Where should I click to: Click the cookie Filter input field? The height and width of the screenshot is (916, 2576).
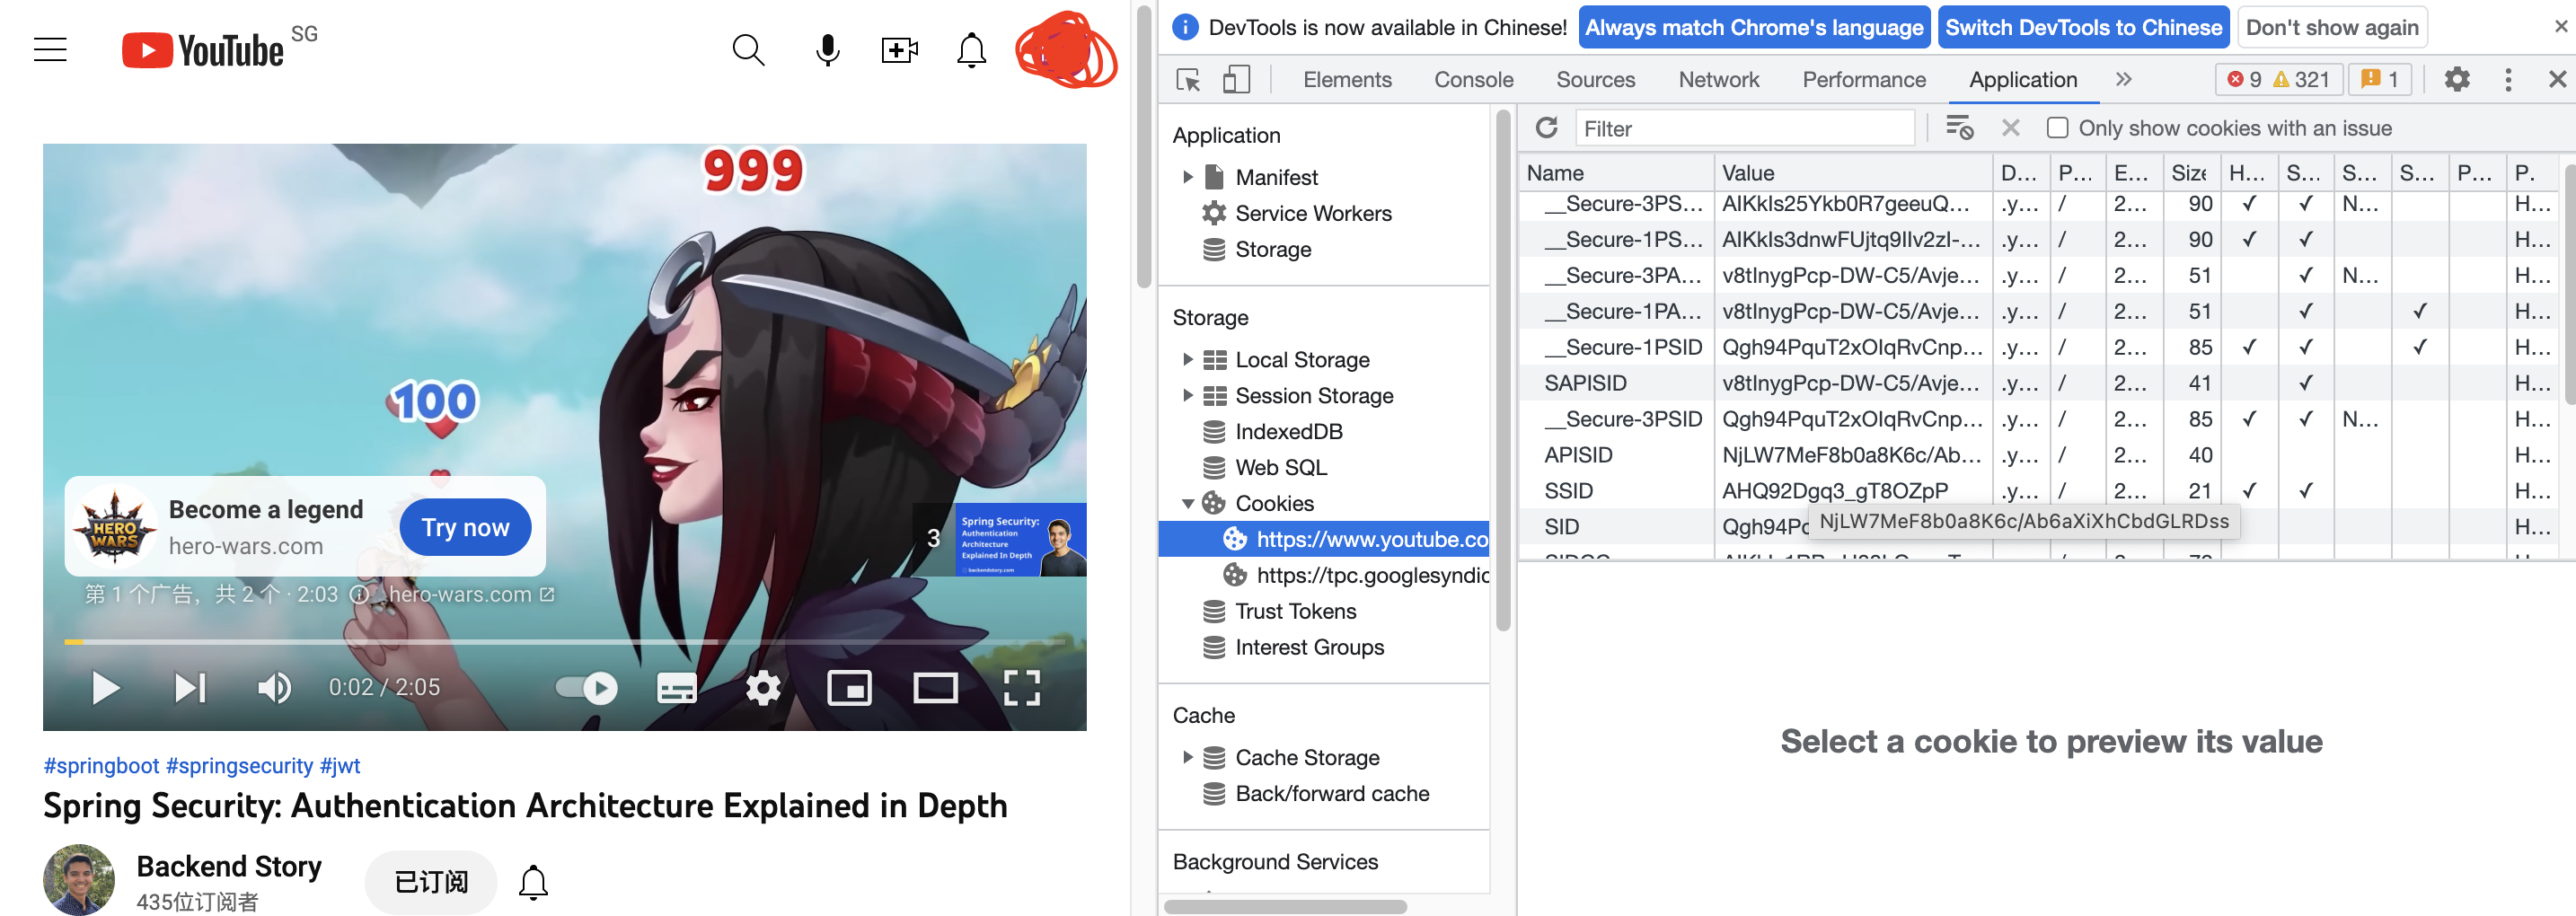tap(1744, 129)
